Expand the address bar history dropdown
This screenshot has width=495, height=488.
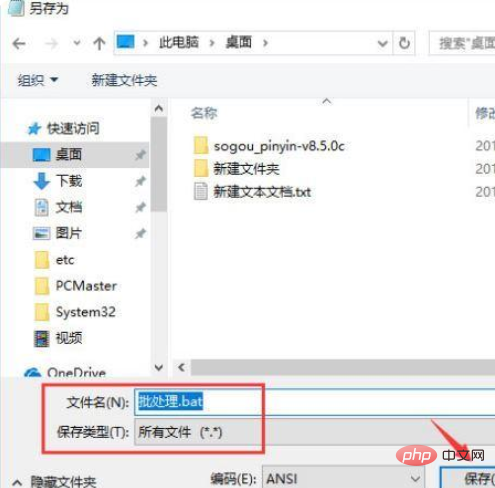tap(382, 43)
